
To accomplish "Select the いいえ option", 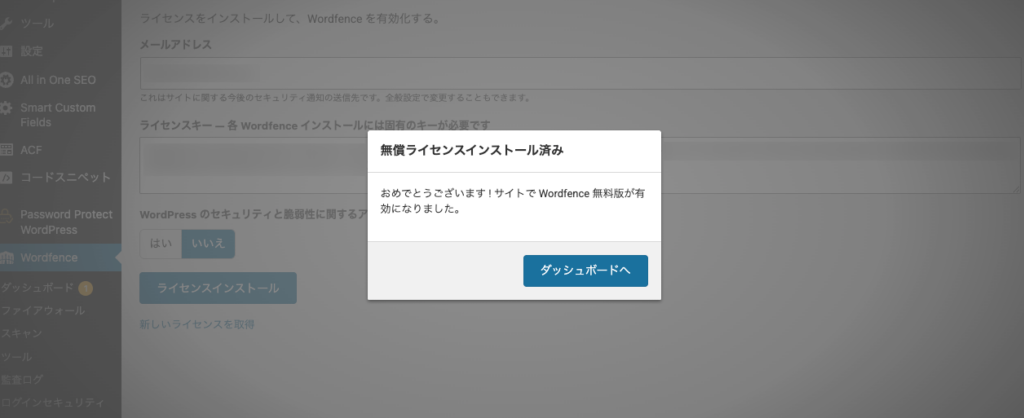I will coord(208,244).
